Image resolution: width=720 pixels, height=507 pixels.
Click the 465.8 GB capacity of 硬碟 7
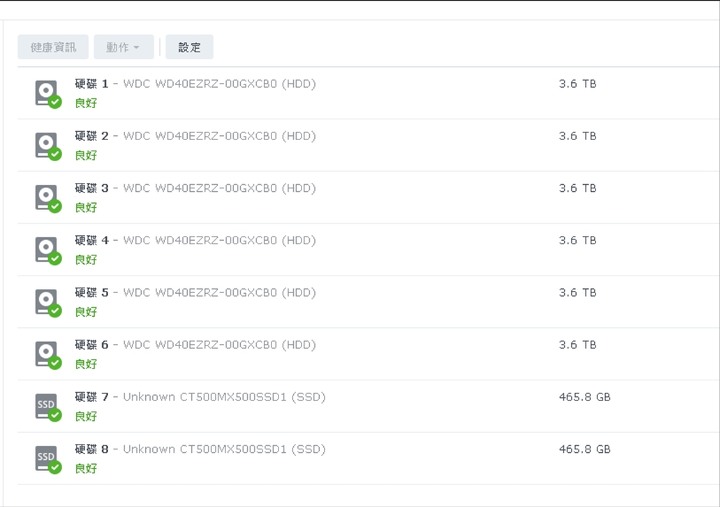tap(585, 397)
